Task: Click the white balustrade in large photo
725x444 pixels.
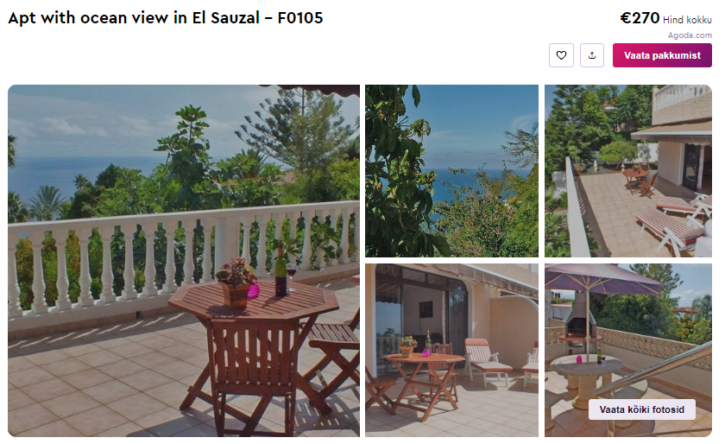Action: 184,259
